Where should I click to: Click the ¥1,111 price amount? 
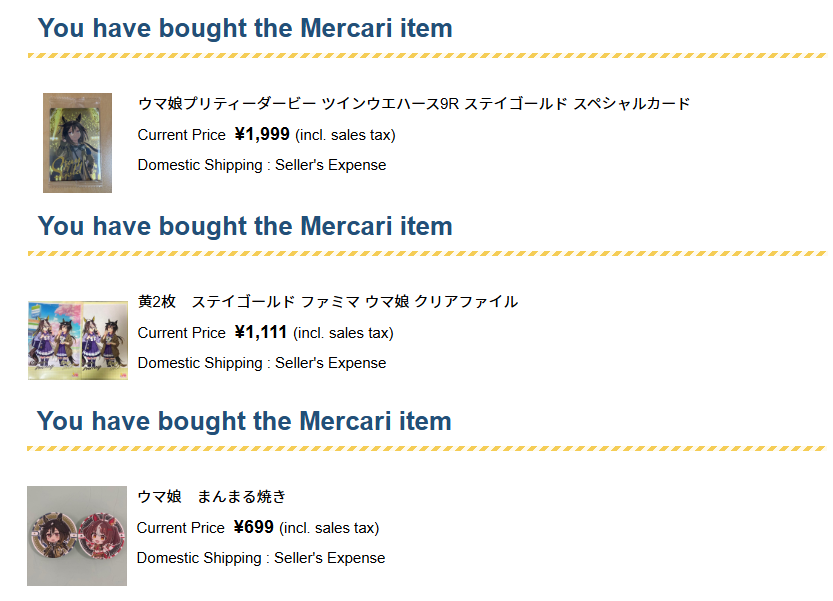(261, 332)
